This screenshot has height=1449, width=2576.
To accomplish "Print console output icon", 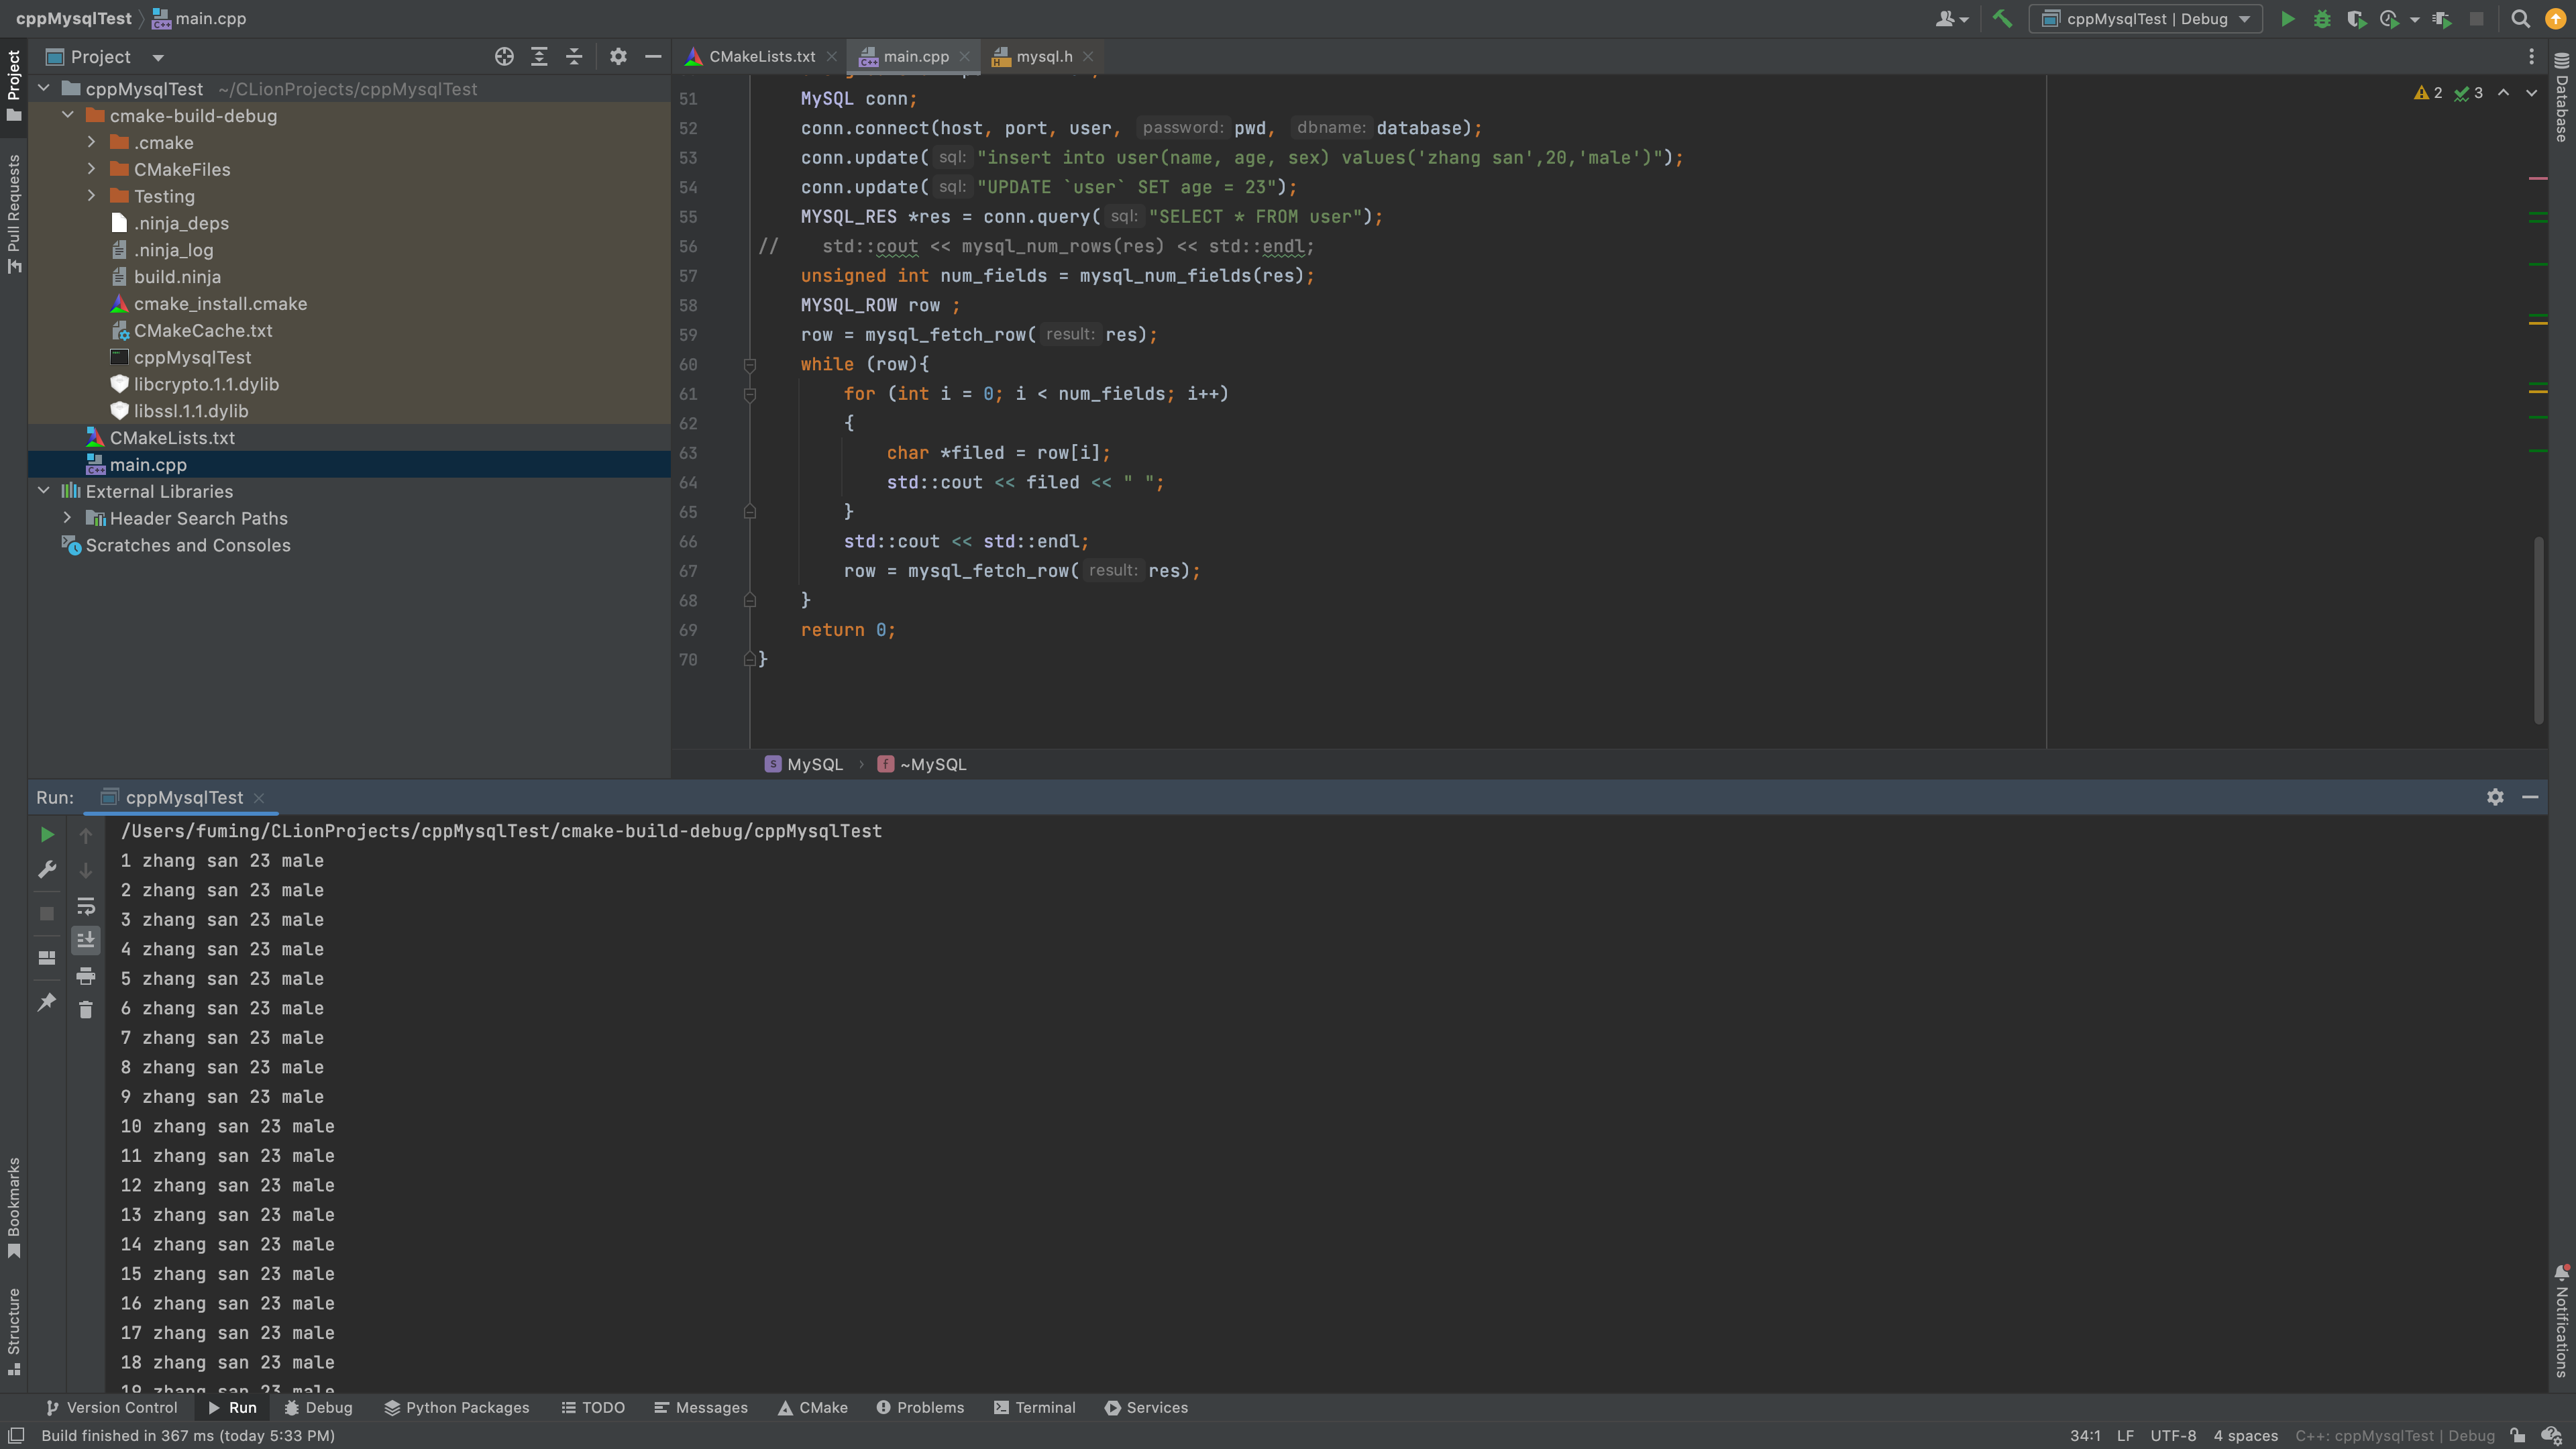I will point(86,976).
